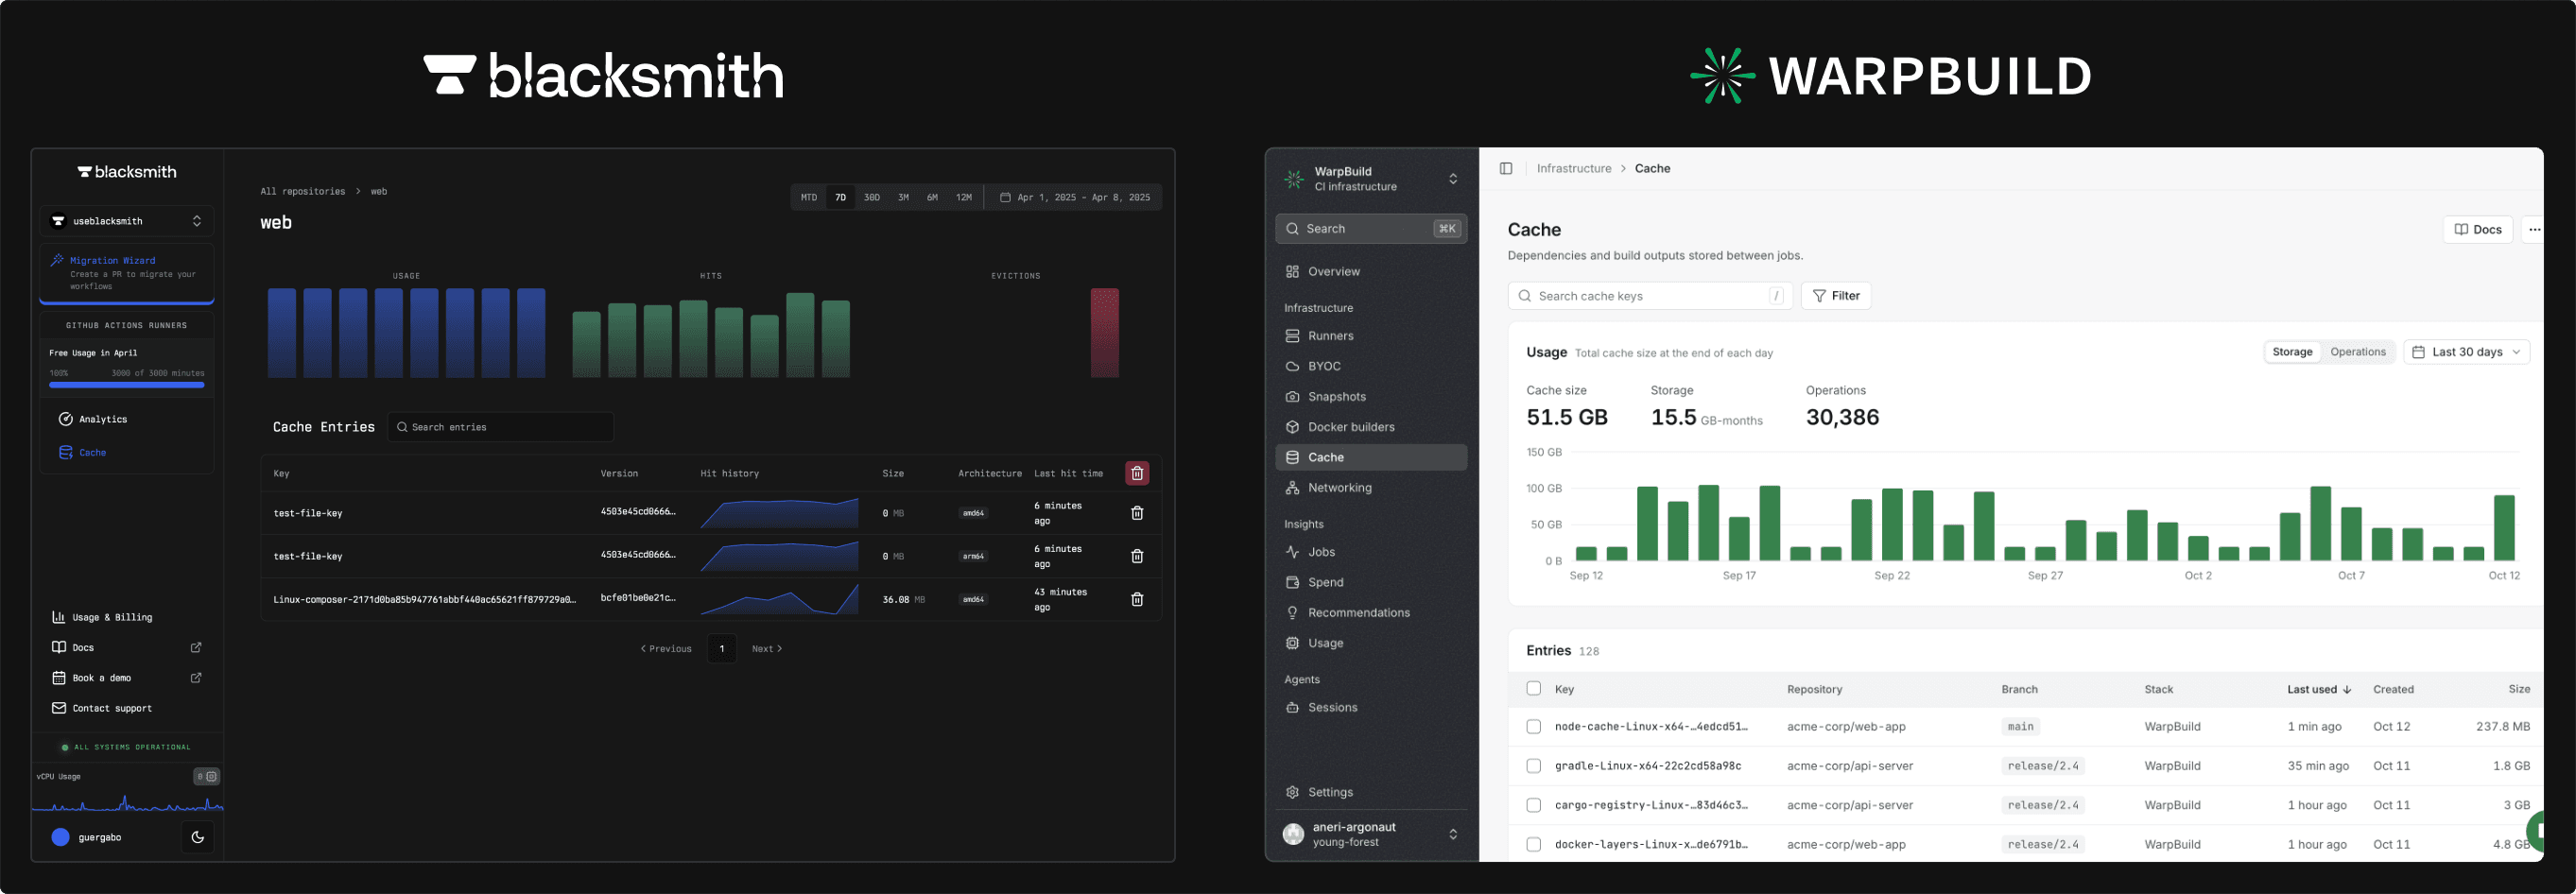
Task: Click the Free Usage progress bar
Action: [127, 385]
